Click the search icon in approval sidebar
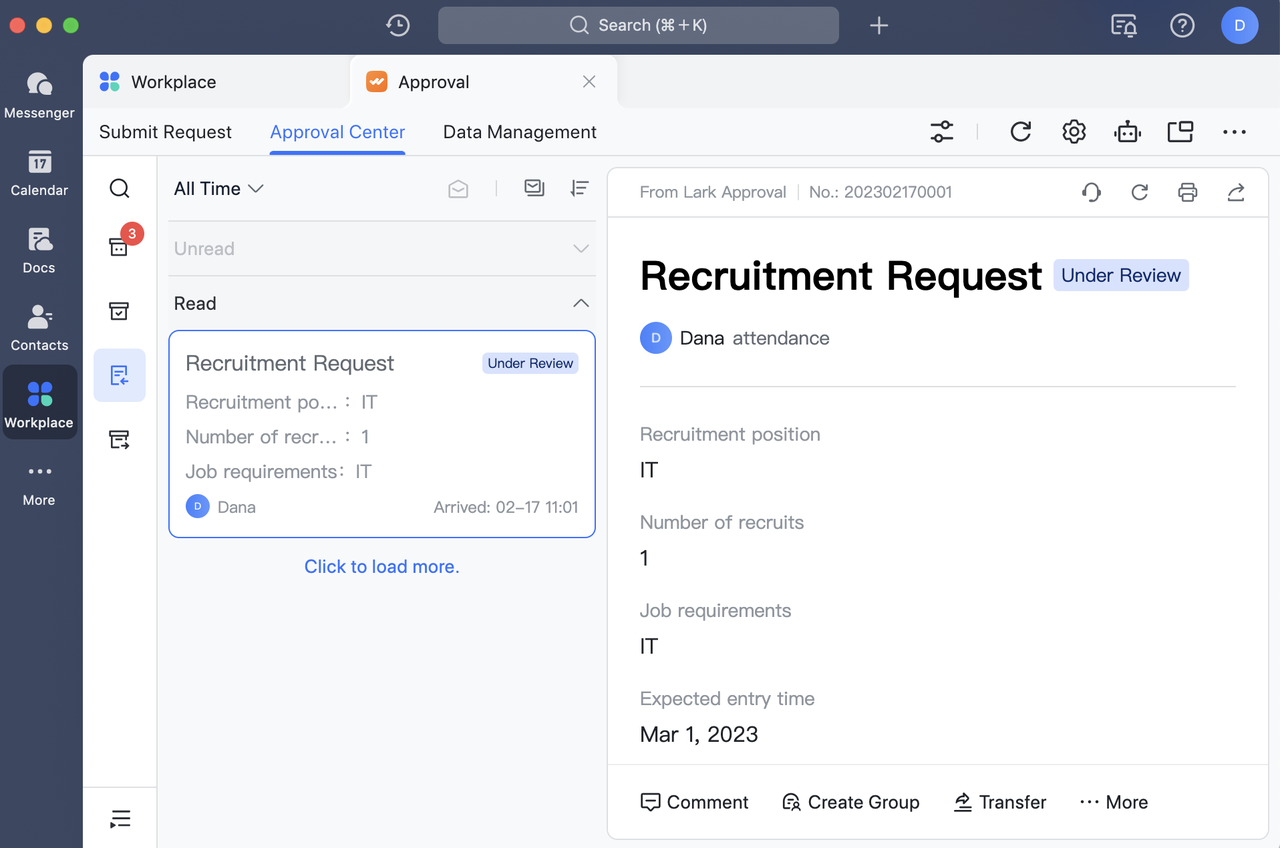The image size is (1280, 848). [119, 189]
